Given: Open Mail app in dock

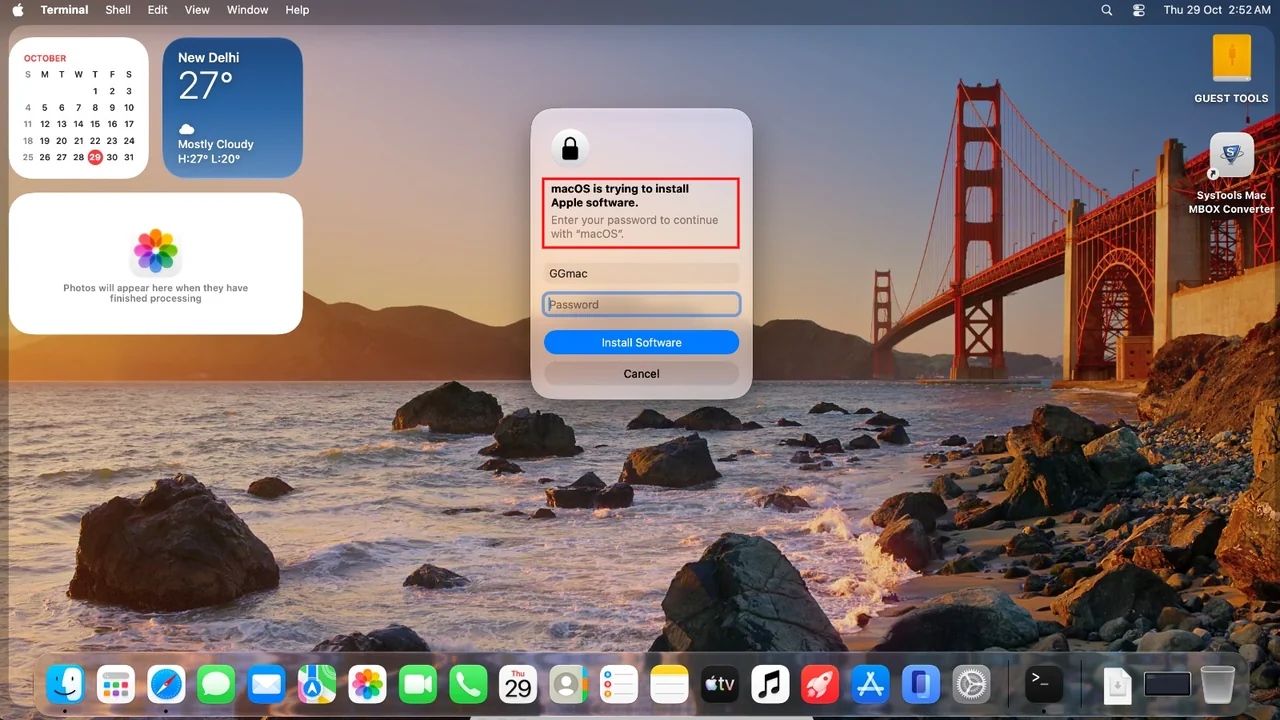Looking at the screenshot, I should tap(267, 685).
